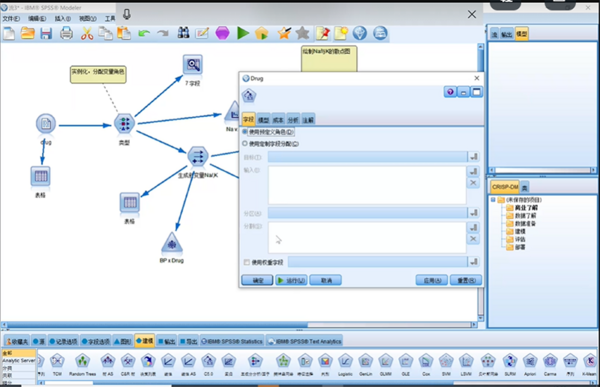Image resolution: width=600 pixels, height=387 pixels.
Task: Click the 运行 button in Drug dialog
Action: coord(291,280)
